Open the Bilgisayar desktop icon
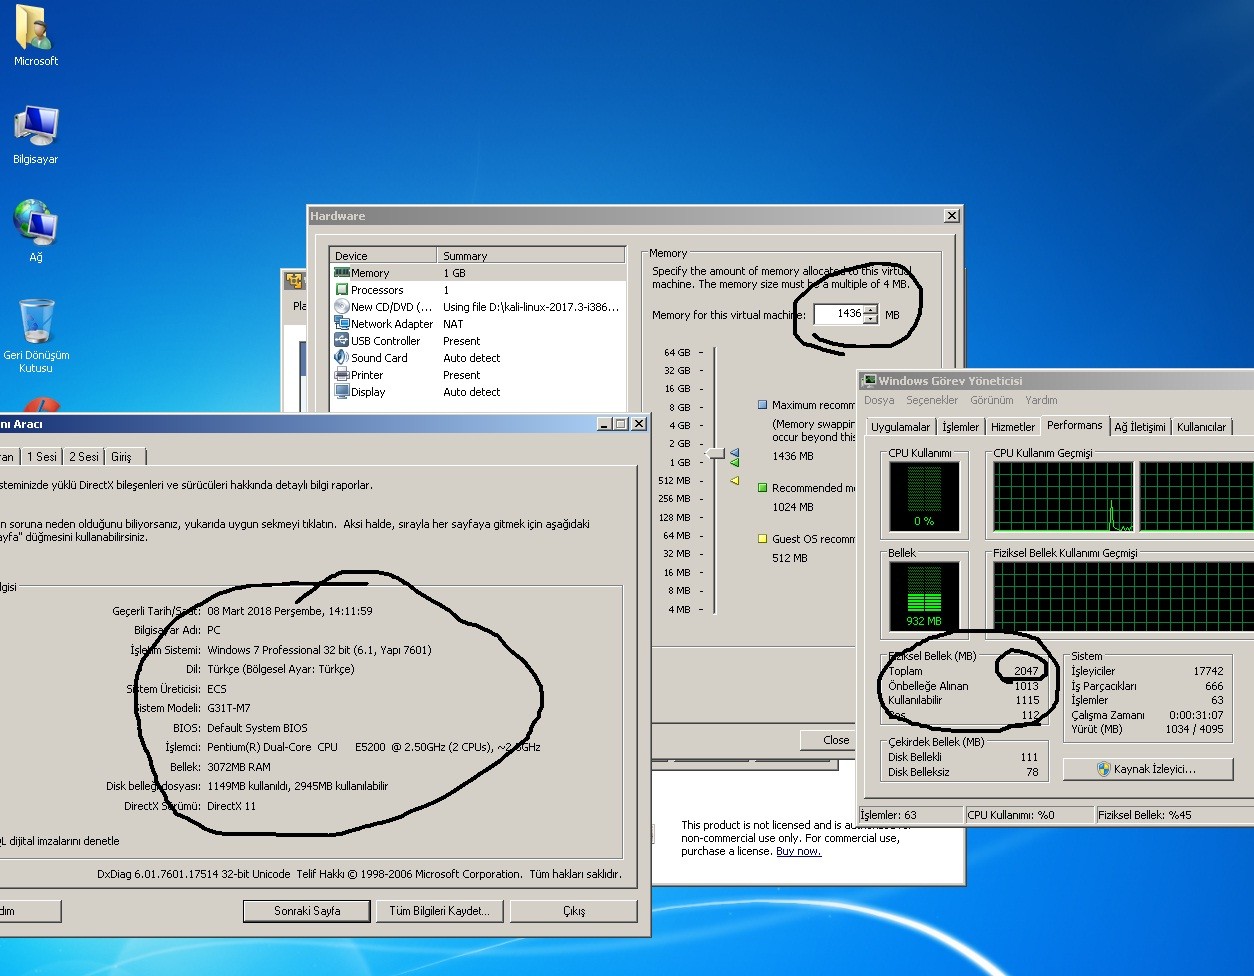The image size is (1254, 976). click(35, 128)
